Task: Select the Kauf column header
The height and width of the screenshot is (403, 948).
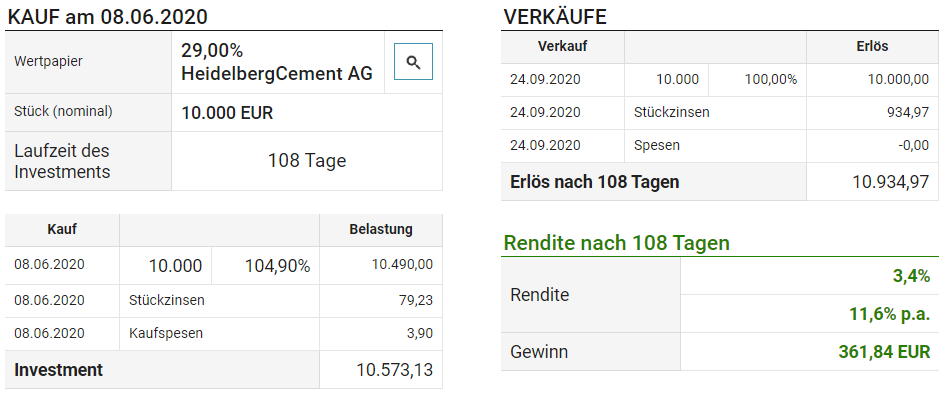Action: 62,230
